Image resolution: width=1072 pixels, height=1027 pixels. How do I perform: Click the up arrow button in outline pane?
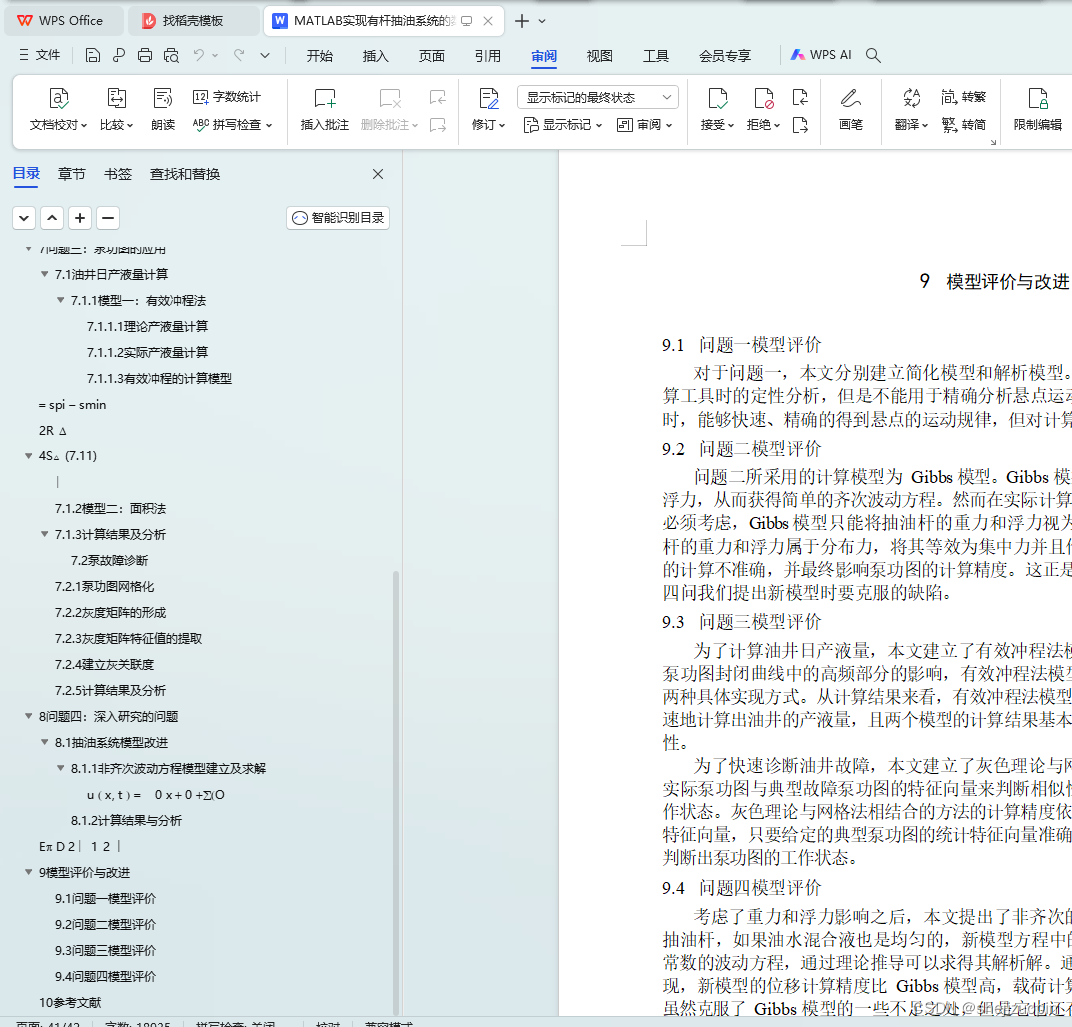(52, 218)
